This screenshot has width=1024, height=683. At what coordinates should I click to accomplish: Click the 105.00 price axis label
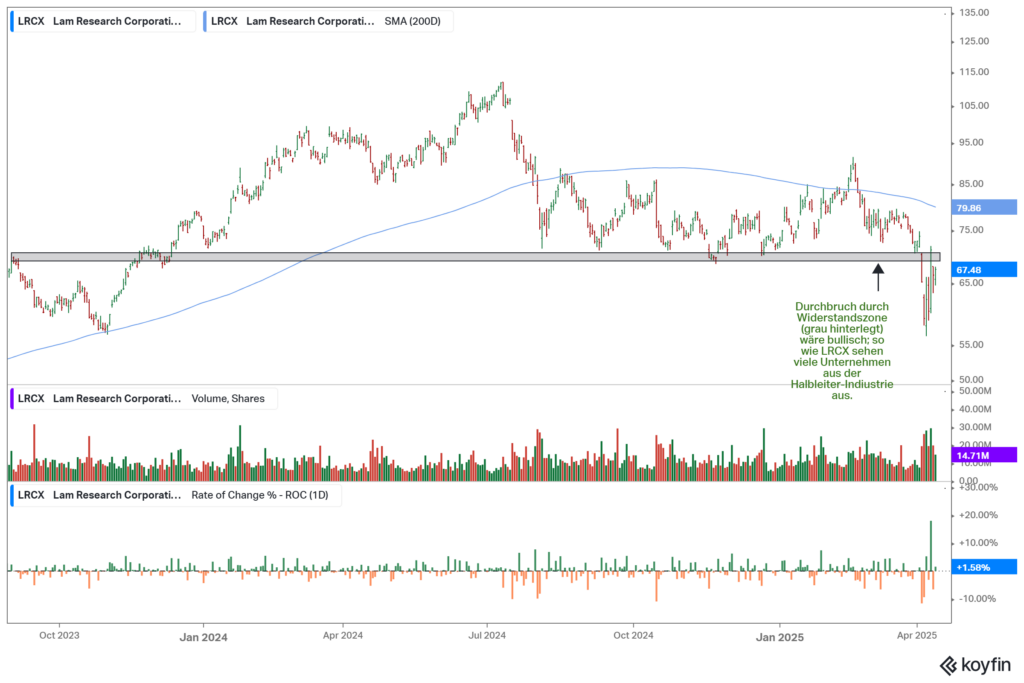974,106
